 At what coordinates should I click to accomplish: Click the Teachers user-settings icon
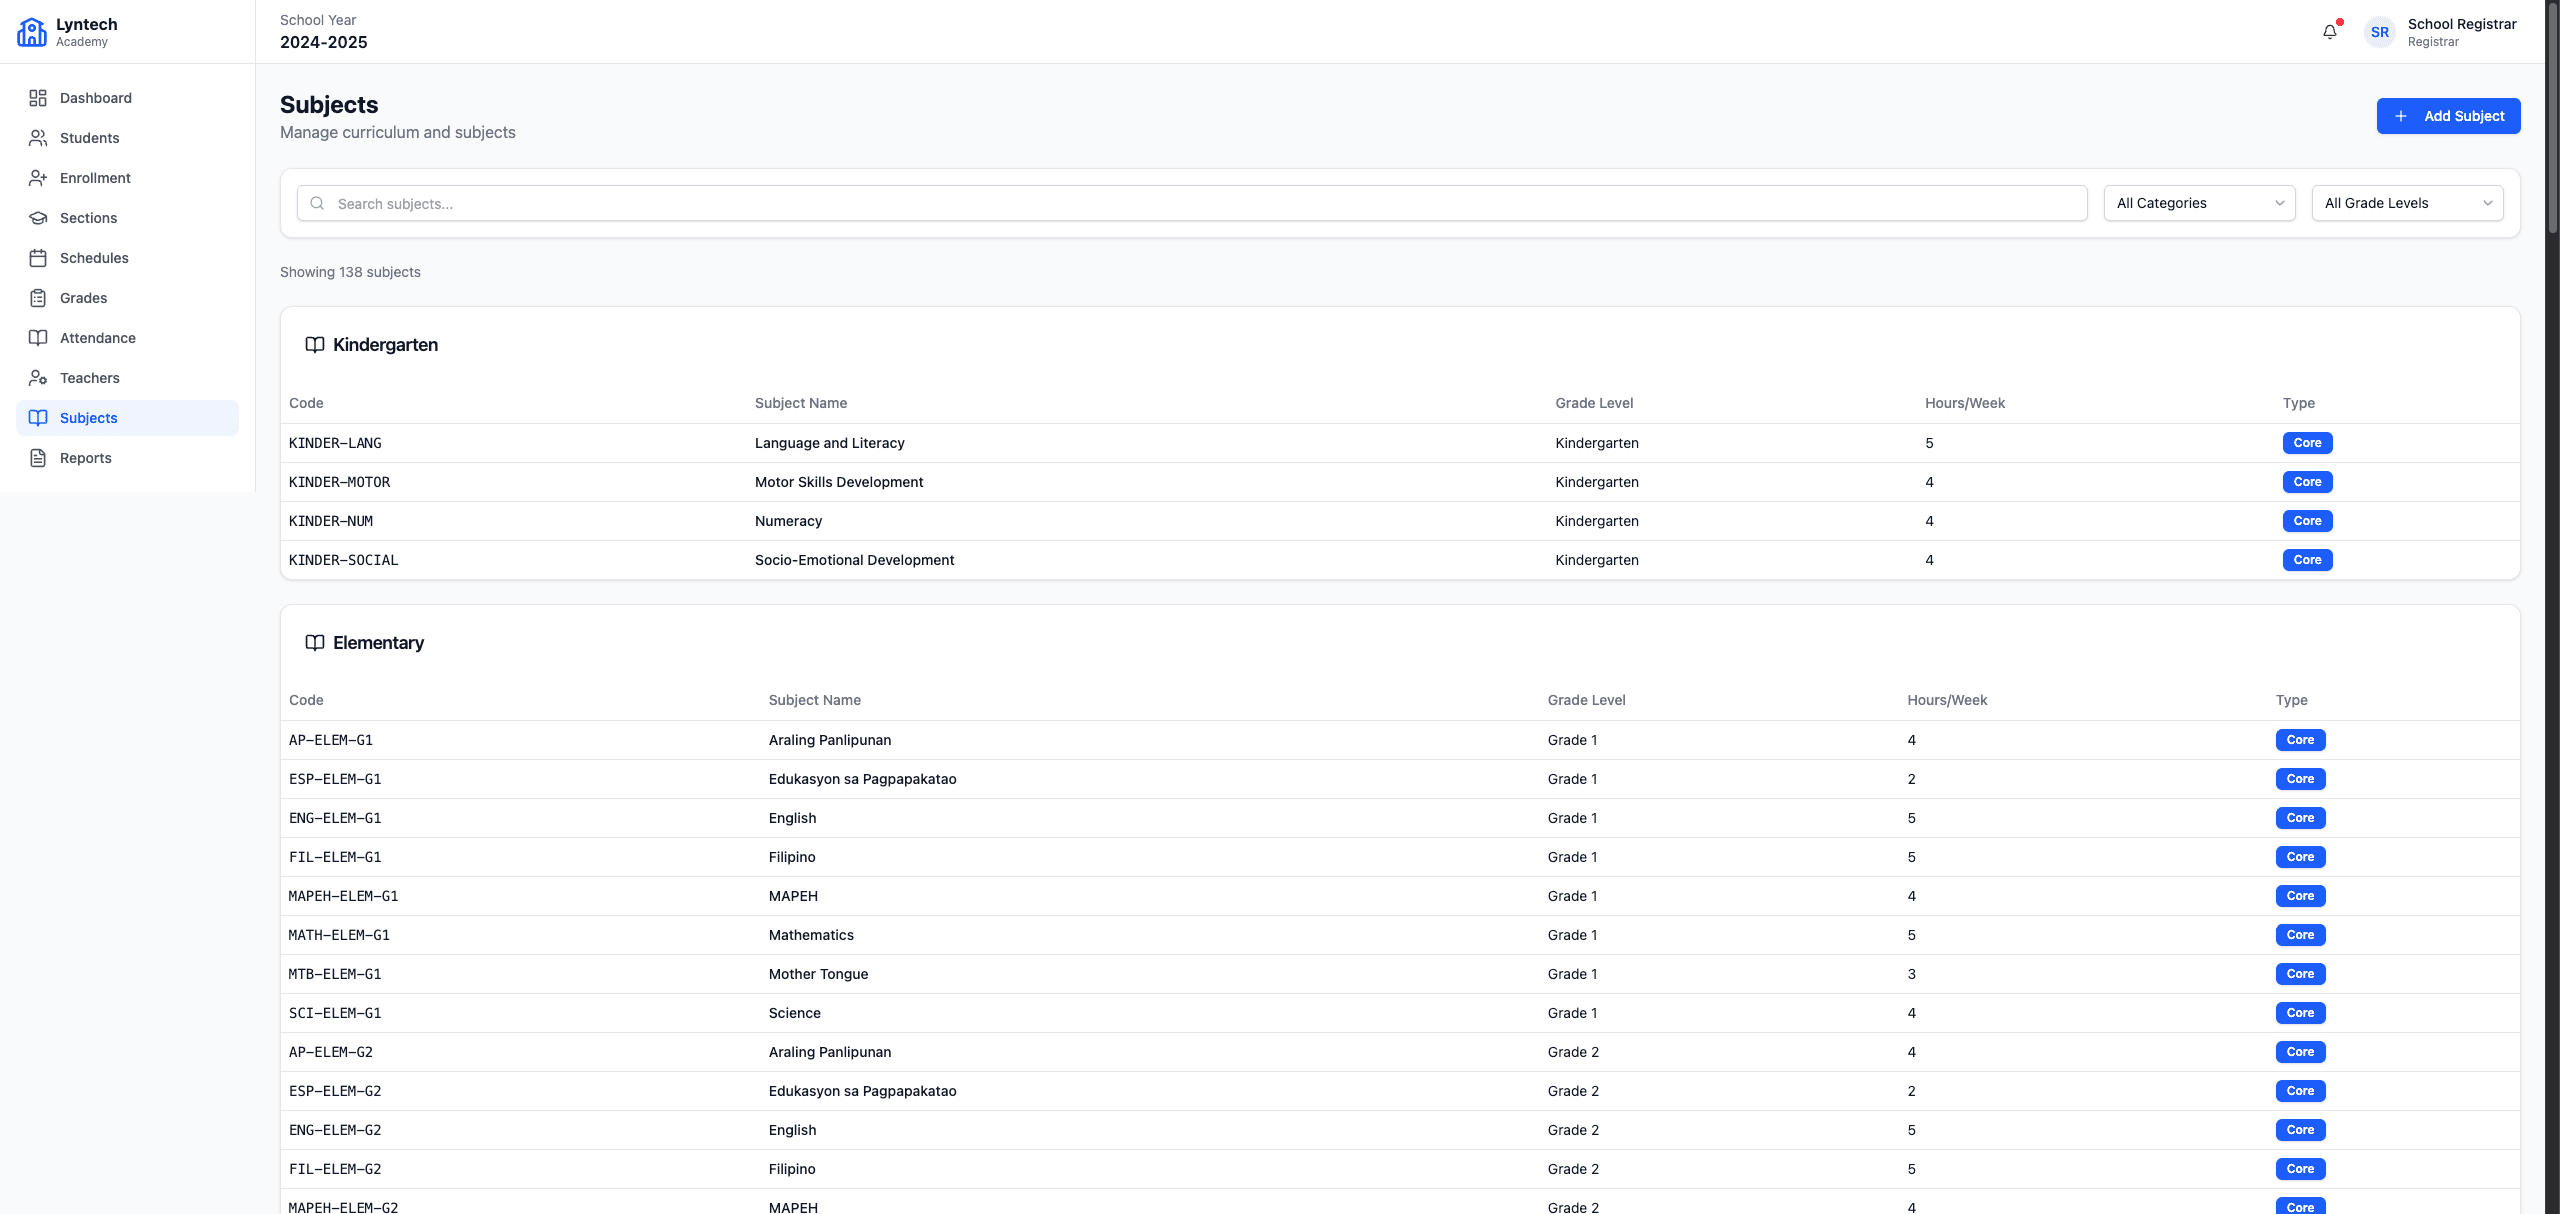pyautogui.click(x=38, y=378)
